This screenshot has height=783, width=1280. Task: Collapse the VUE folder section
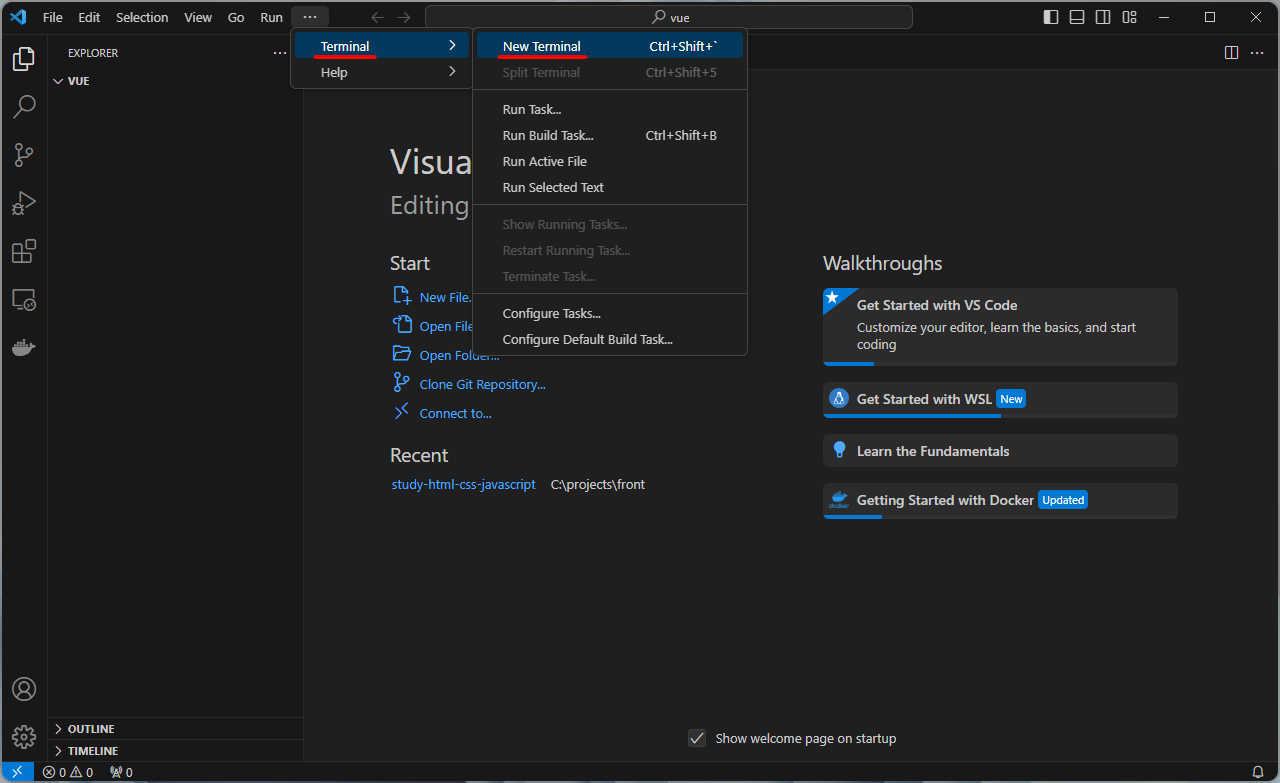(175, 81)
